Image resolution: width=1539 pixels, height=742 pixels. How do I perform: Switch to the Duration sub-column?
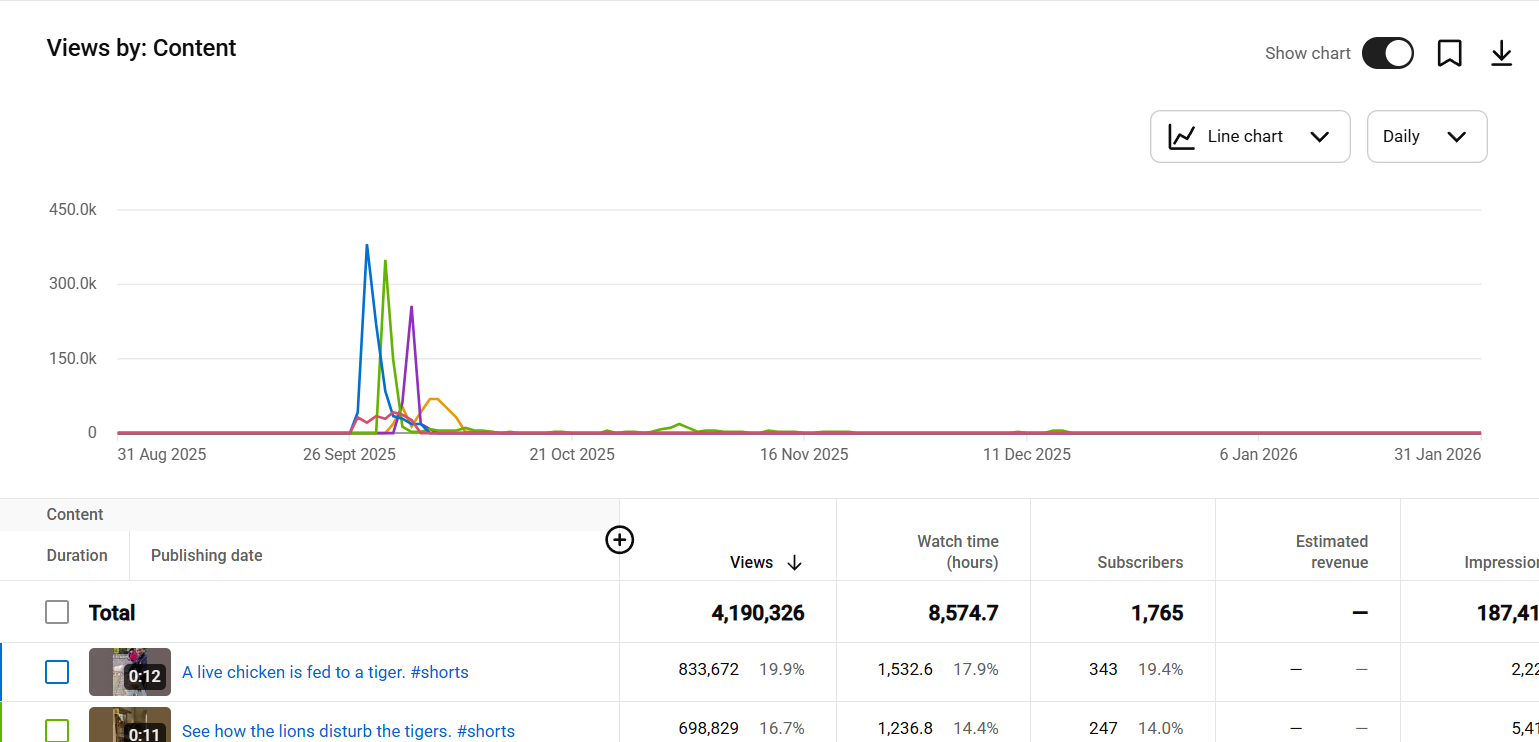(x=77, y=556)
